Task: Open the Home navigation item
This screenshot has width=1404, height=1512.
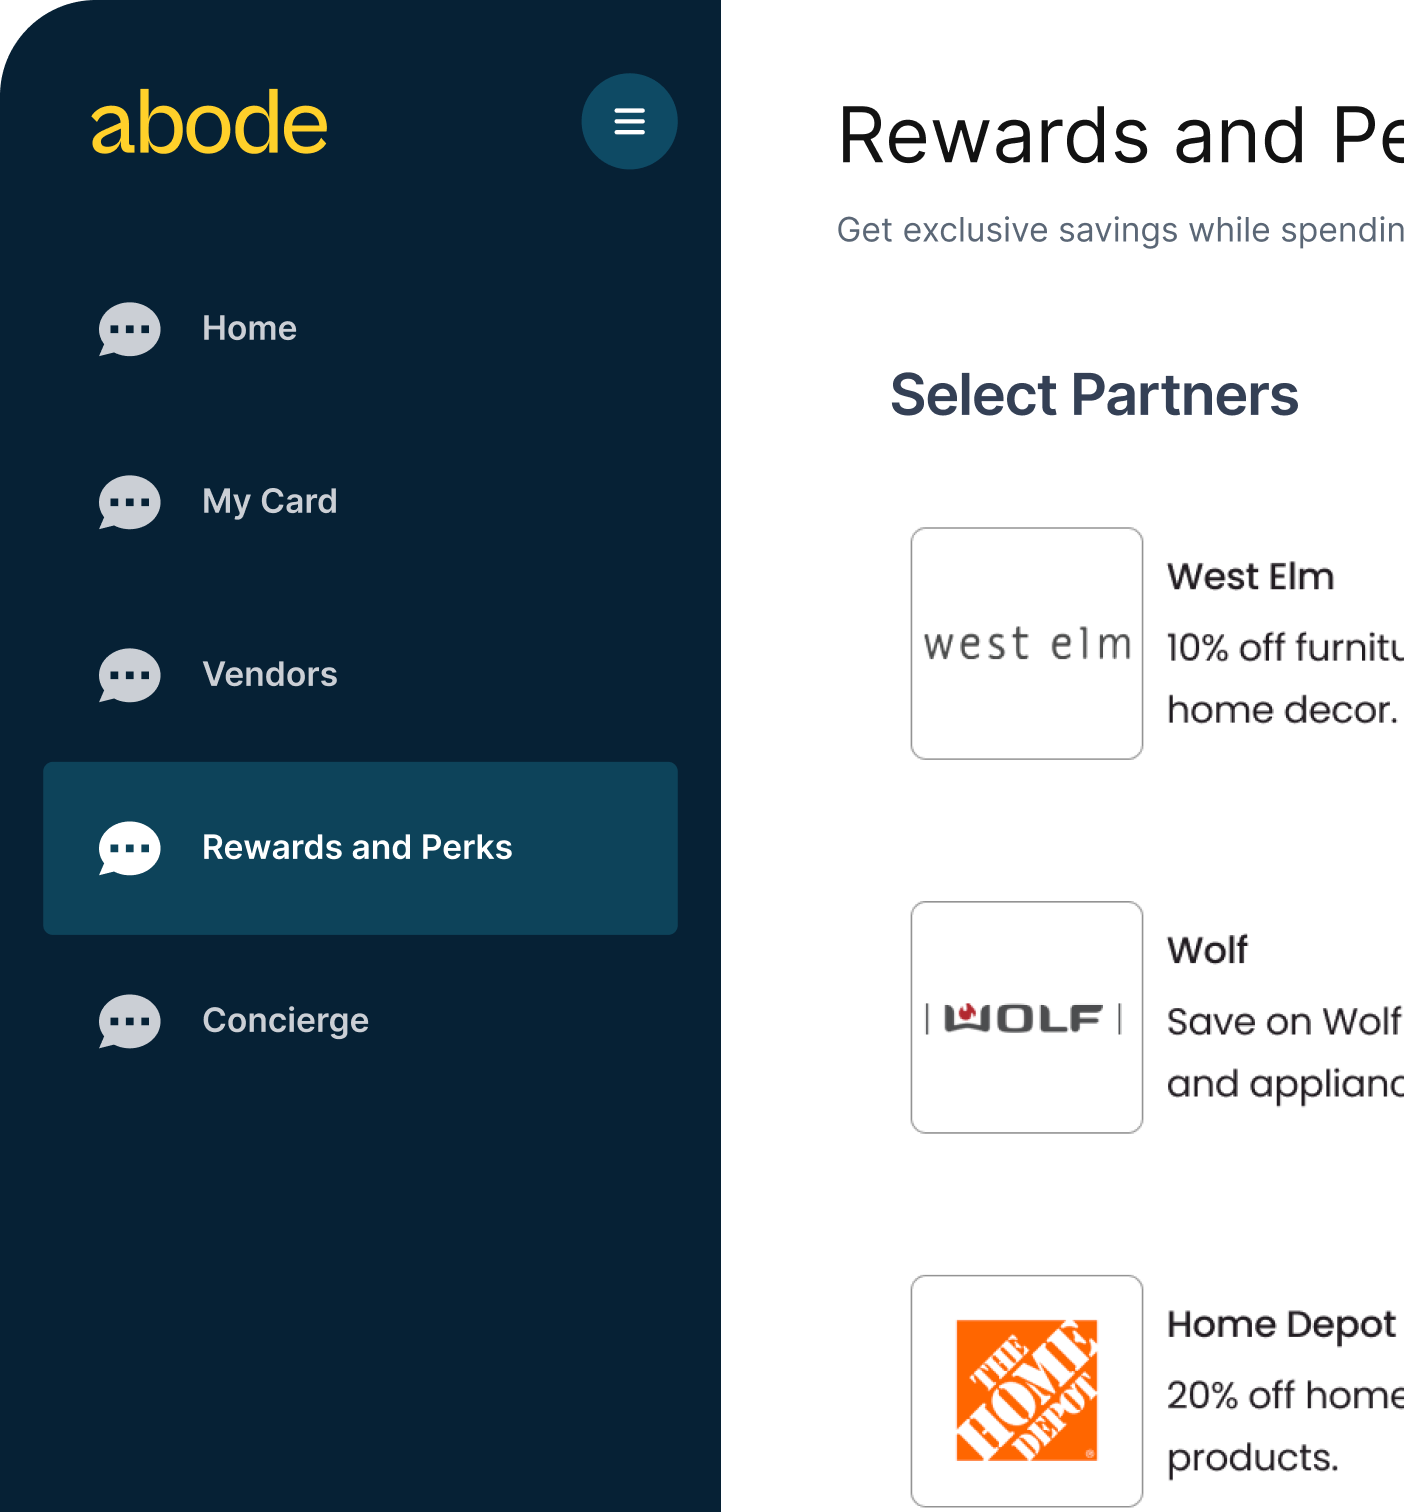Action: [x=249, y=328]
